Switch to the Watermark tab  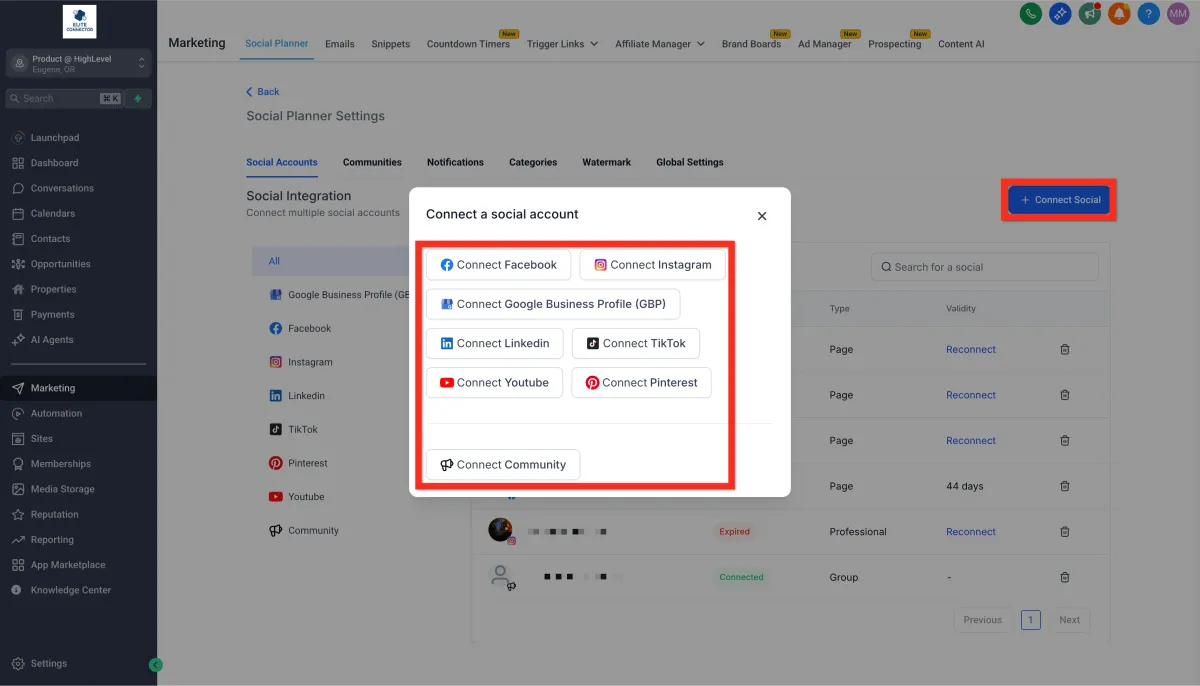pyautogui.click(x=607, y=162)
